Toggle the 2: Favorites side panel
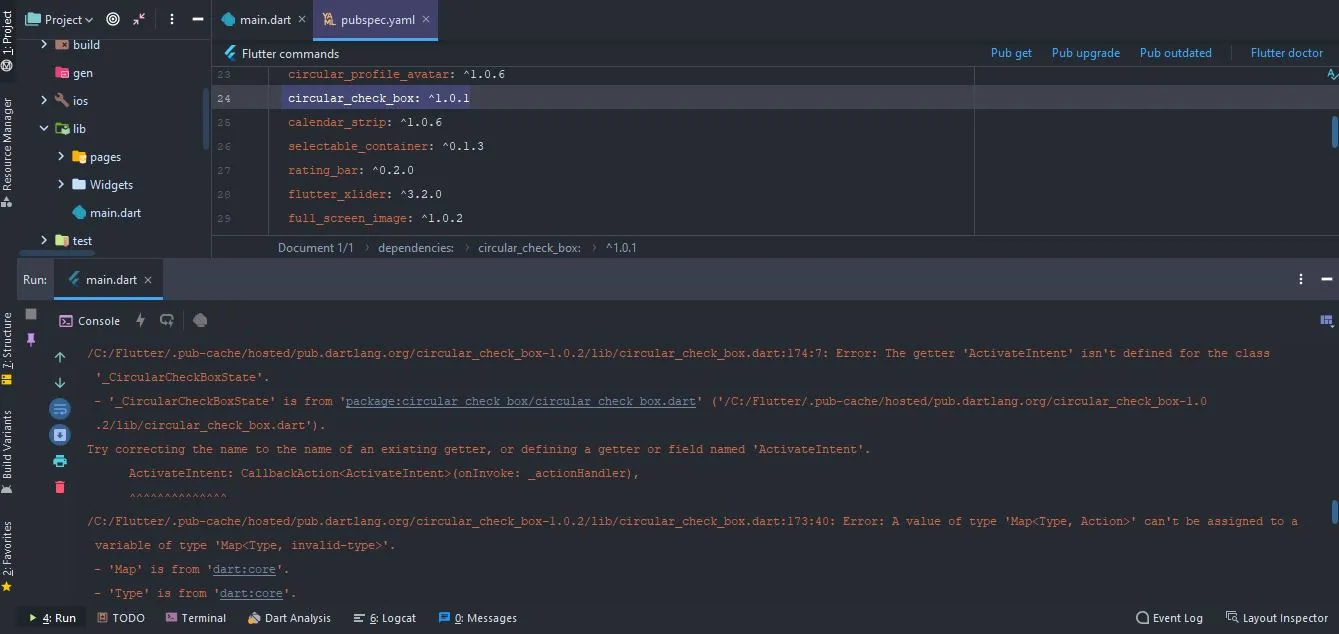The height and width of the screenshot is (634, 1339). [8, 556]
